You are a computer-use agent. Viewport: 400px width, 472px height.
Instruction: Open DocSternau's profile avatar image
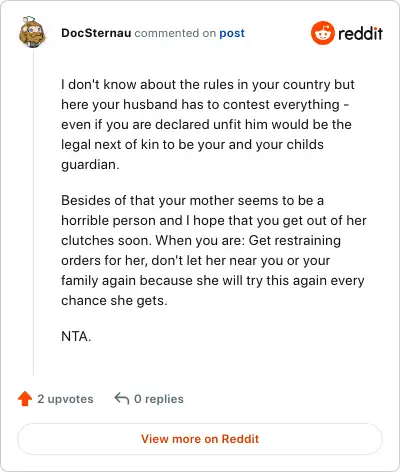point(32,32)
